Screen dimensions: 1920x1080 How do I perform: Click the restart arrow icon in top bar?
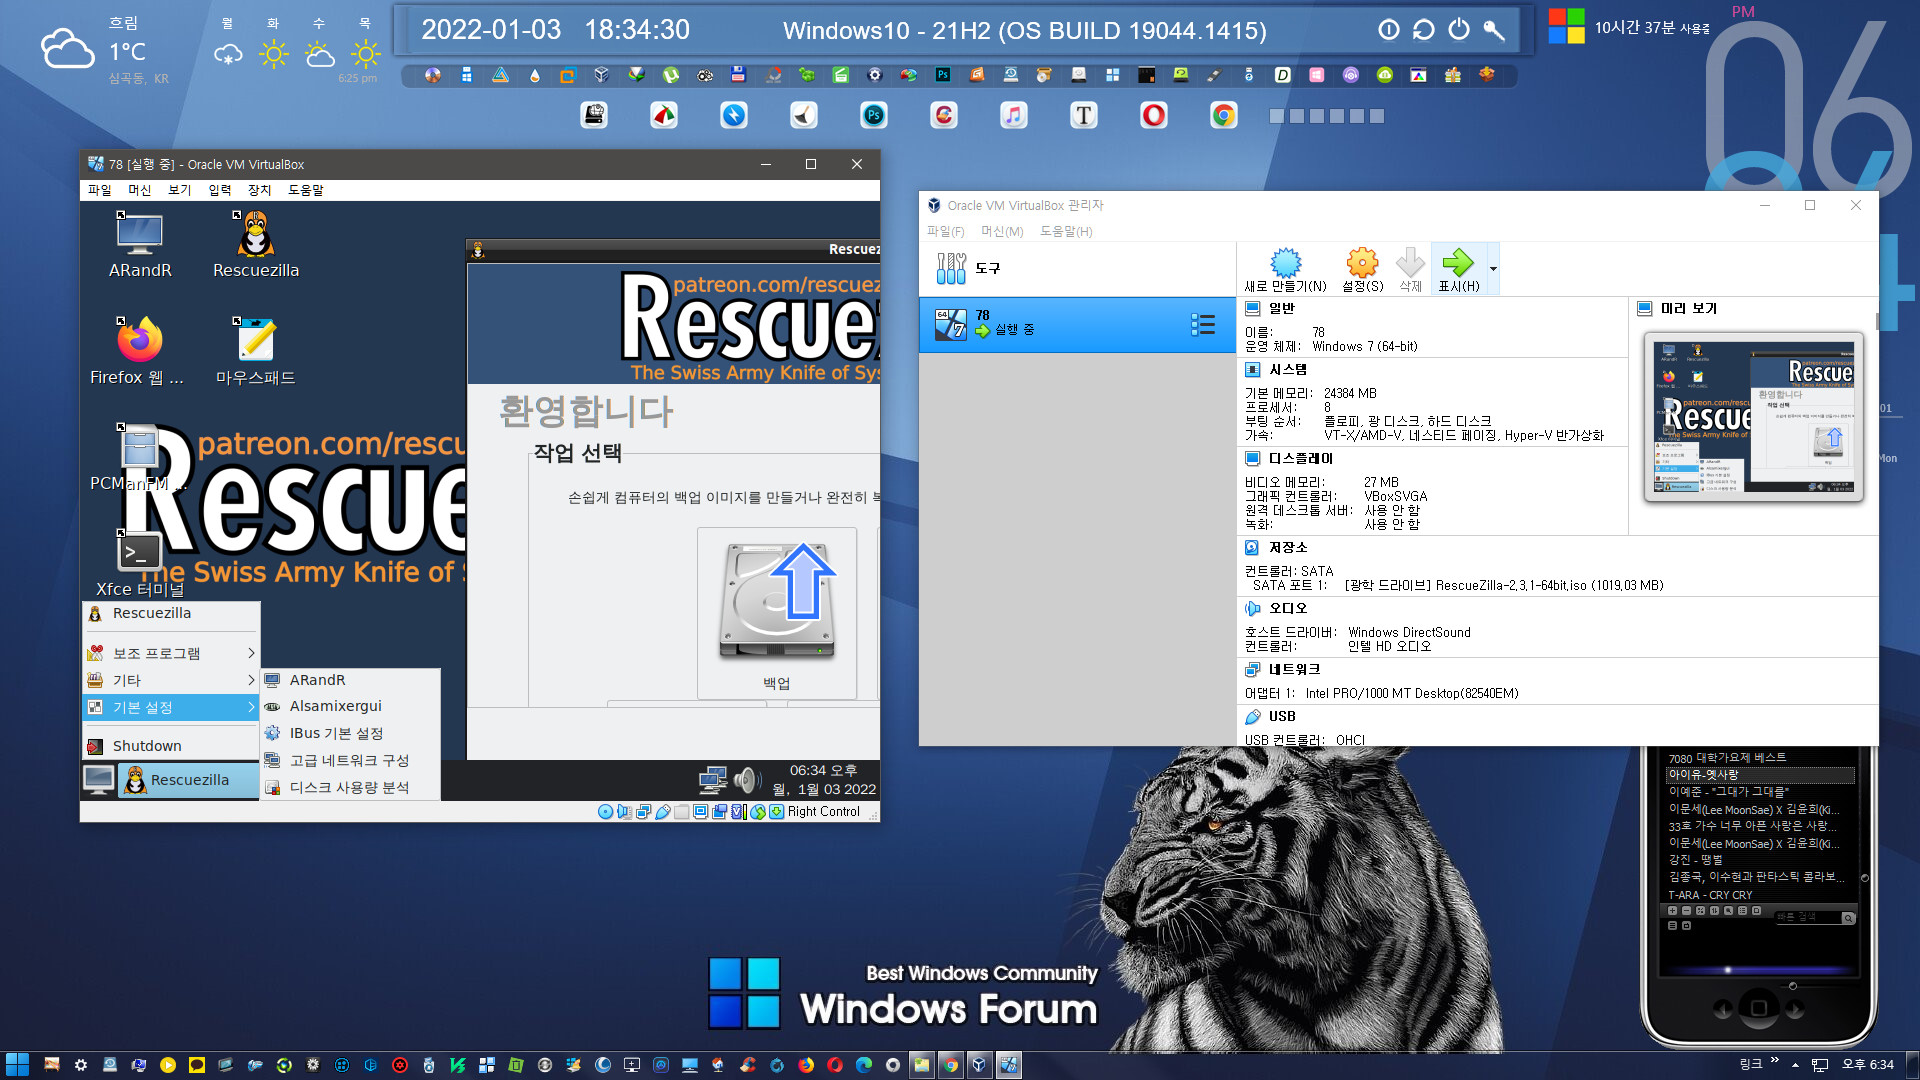(1423, 30)
